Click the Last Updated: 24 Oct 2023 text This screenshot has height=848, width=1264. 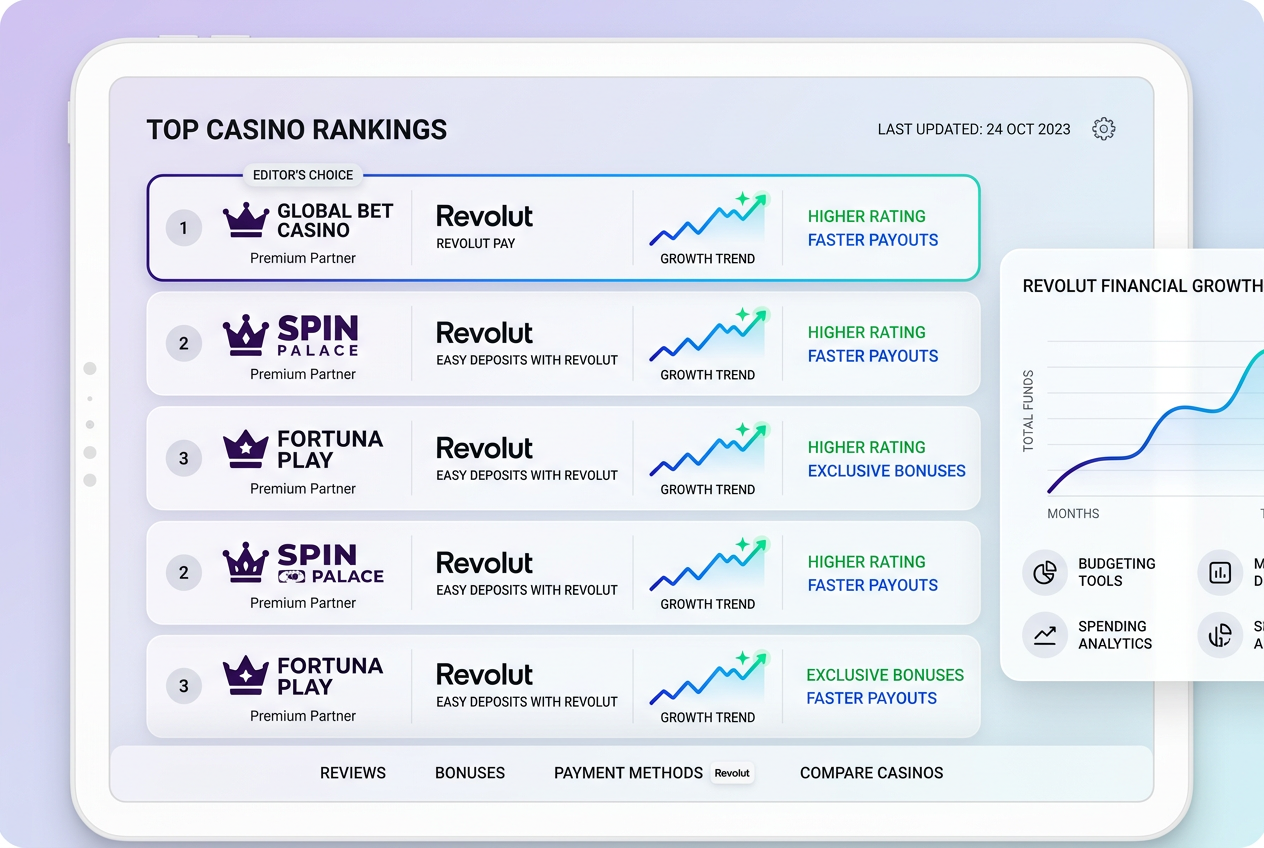click(974, 129)
